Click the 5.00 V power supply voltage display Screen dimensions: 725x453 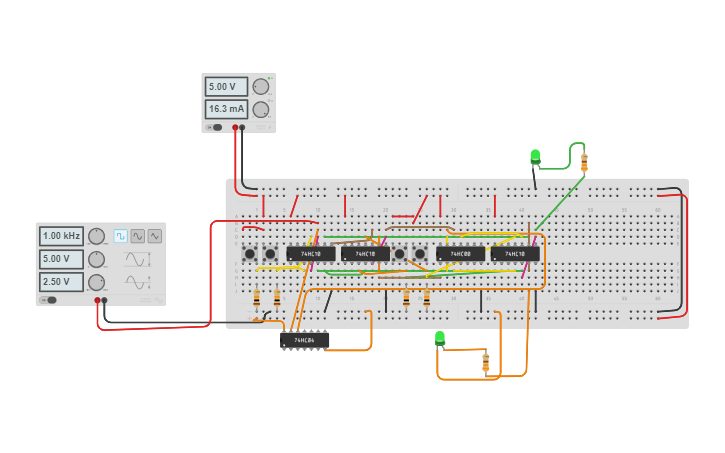[x=226, y=87]
